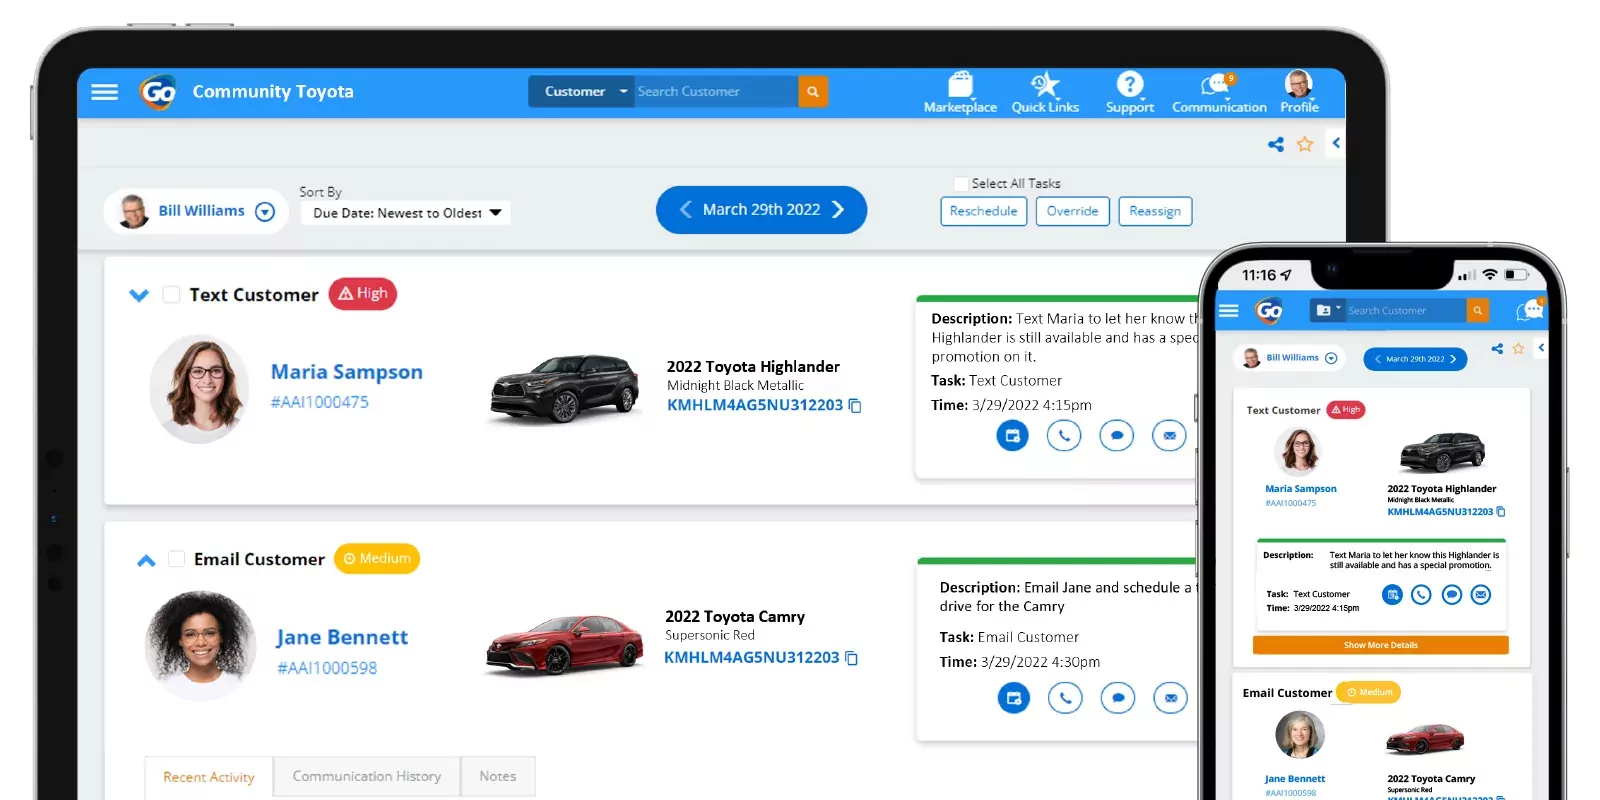1600x800 pixels.
Task: Click the Medium priority badge on tablet
Action: click(x=377, y=558)
